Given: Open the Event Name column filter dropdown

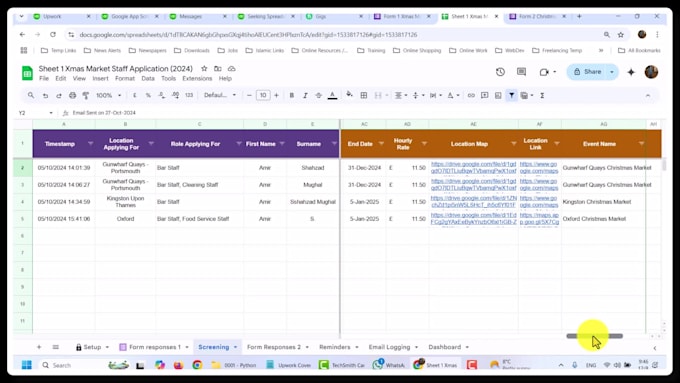Looking at the screenshot, I should tap(641, 144).
